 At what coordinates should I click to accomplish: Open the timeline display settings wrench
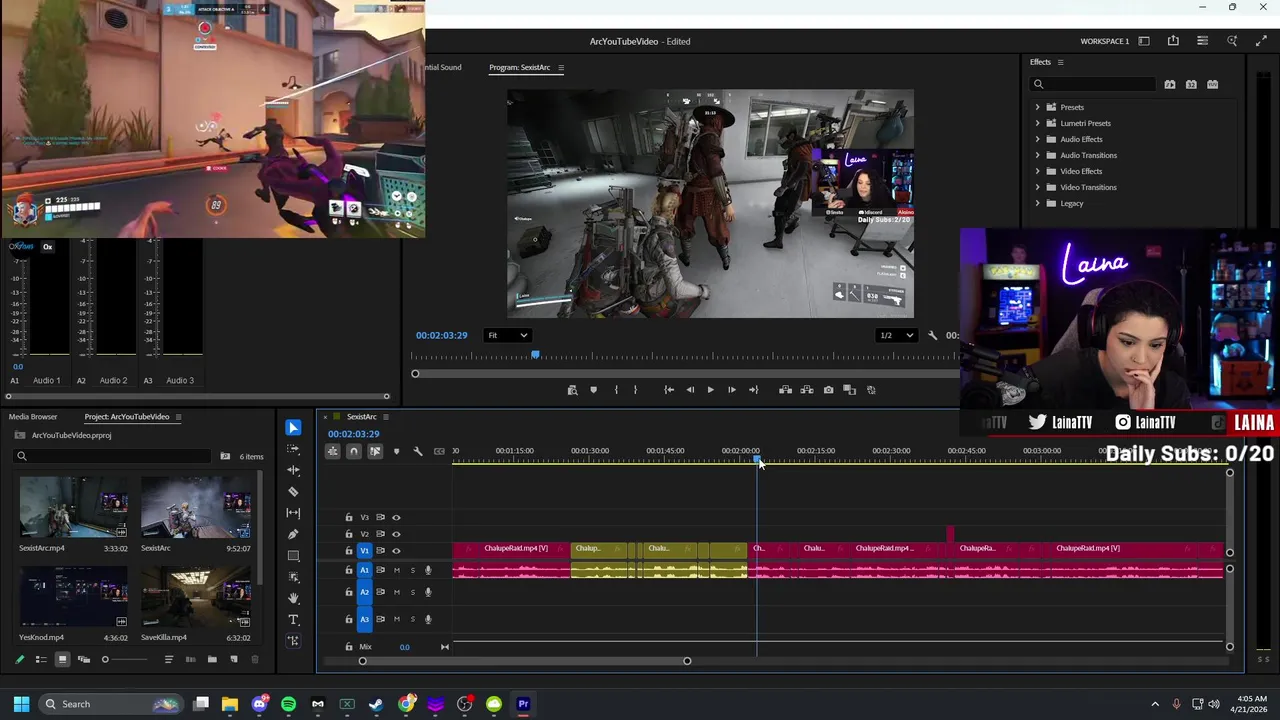[418, 451]
